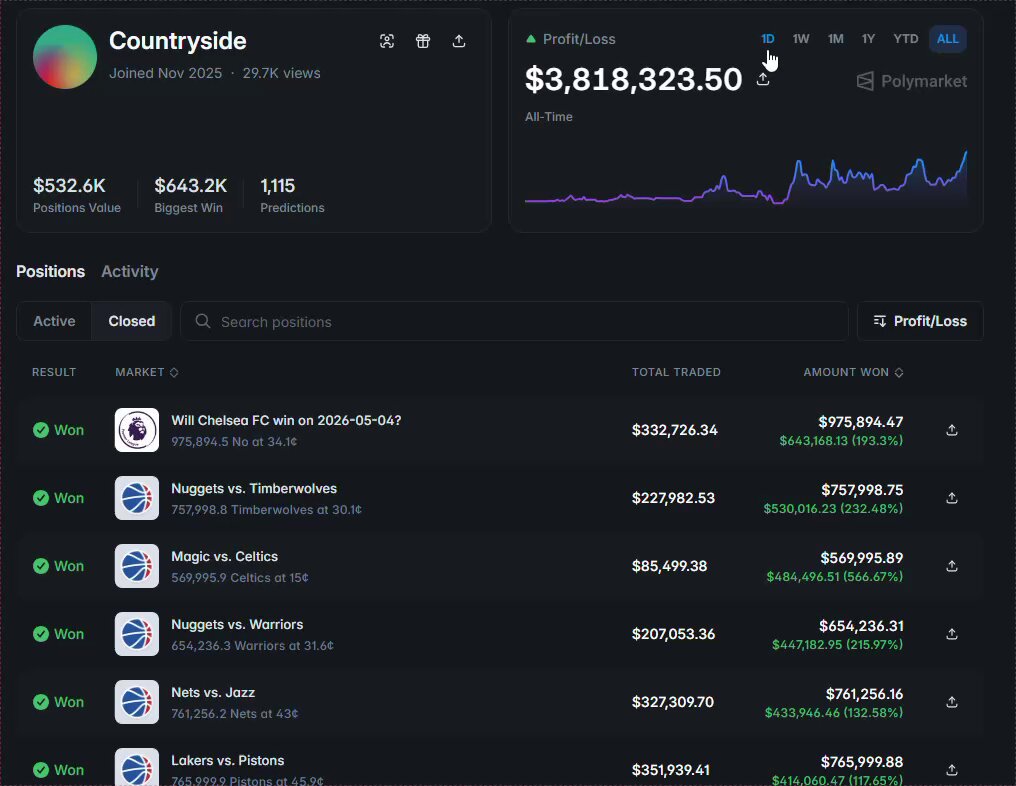1016x786 pixels.
Task: Click the green Profit/Loss up-triangle indicator
Action: point(531,39)
